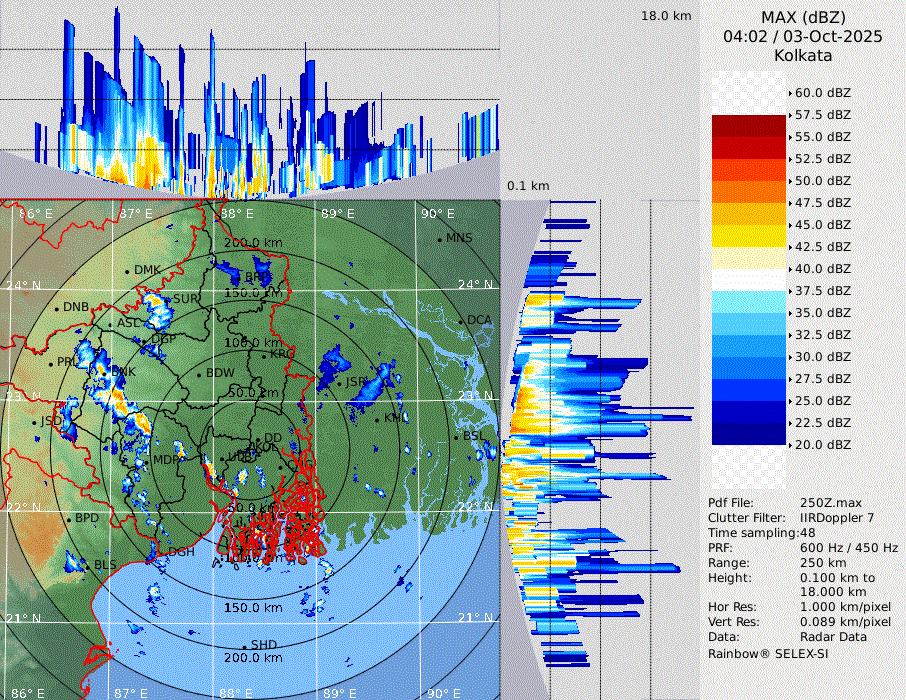Select the DNB station point
Image resolution: width=906 pixels, height=700 pixels.
[x=56, y=307]
